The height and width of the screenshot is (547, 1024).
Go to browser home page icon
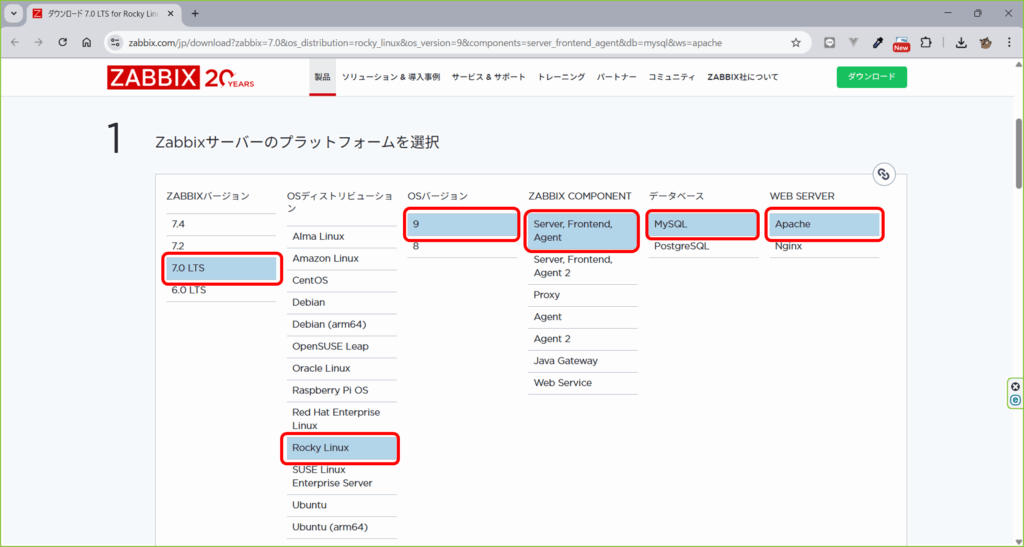(x=86, y=42)
